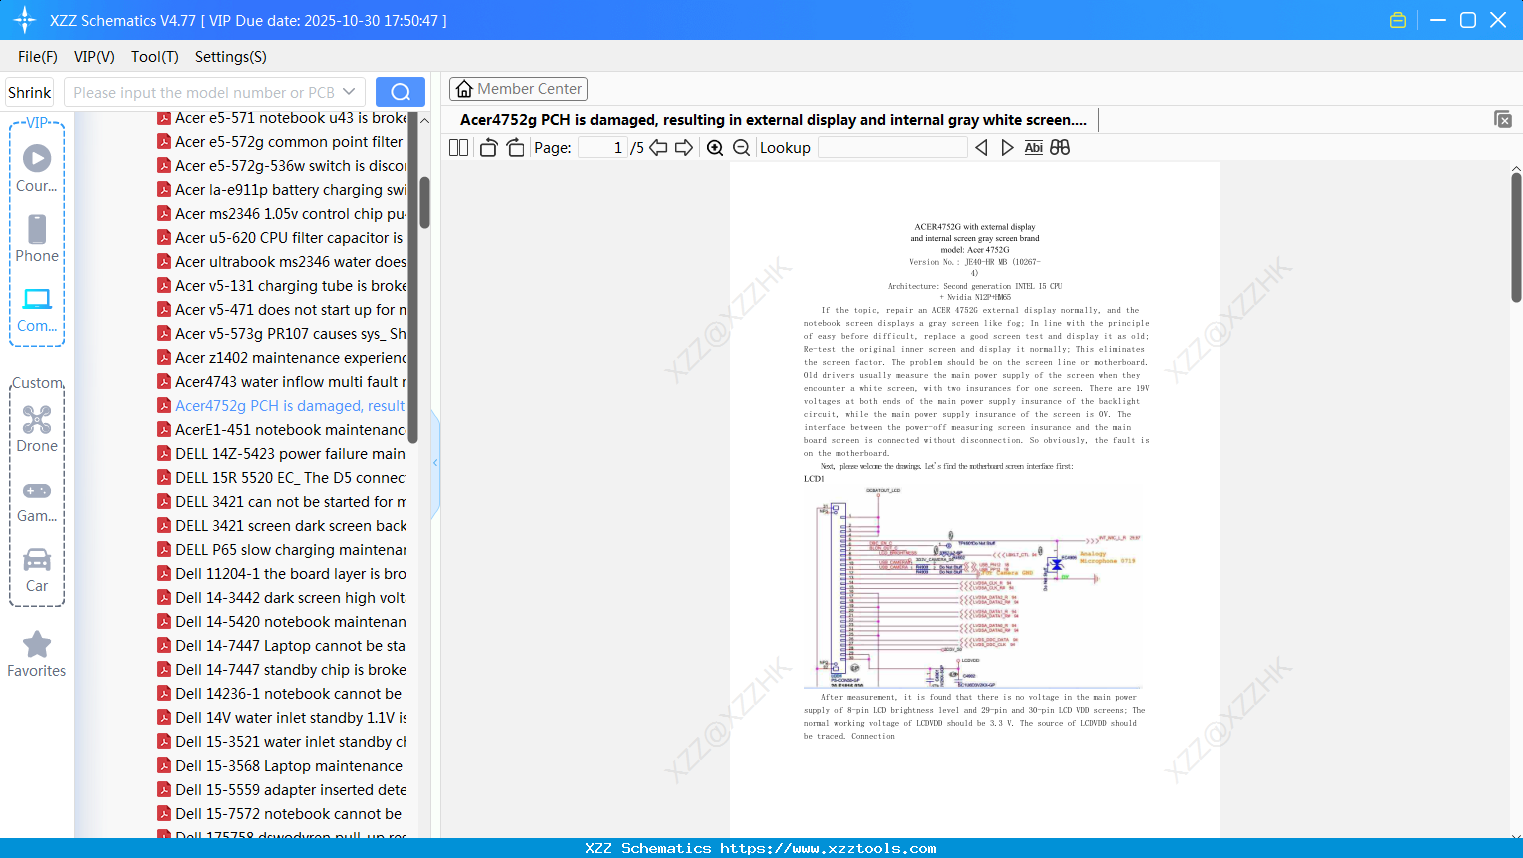Zoom in on the document
Screen dimensions: 1523x858
(x=715, y=148)
